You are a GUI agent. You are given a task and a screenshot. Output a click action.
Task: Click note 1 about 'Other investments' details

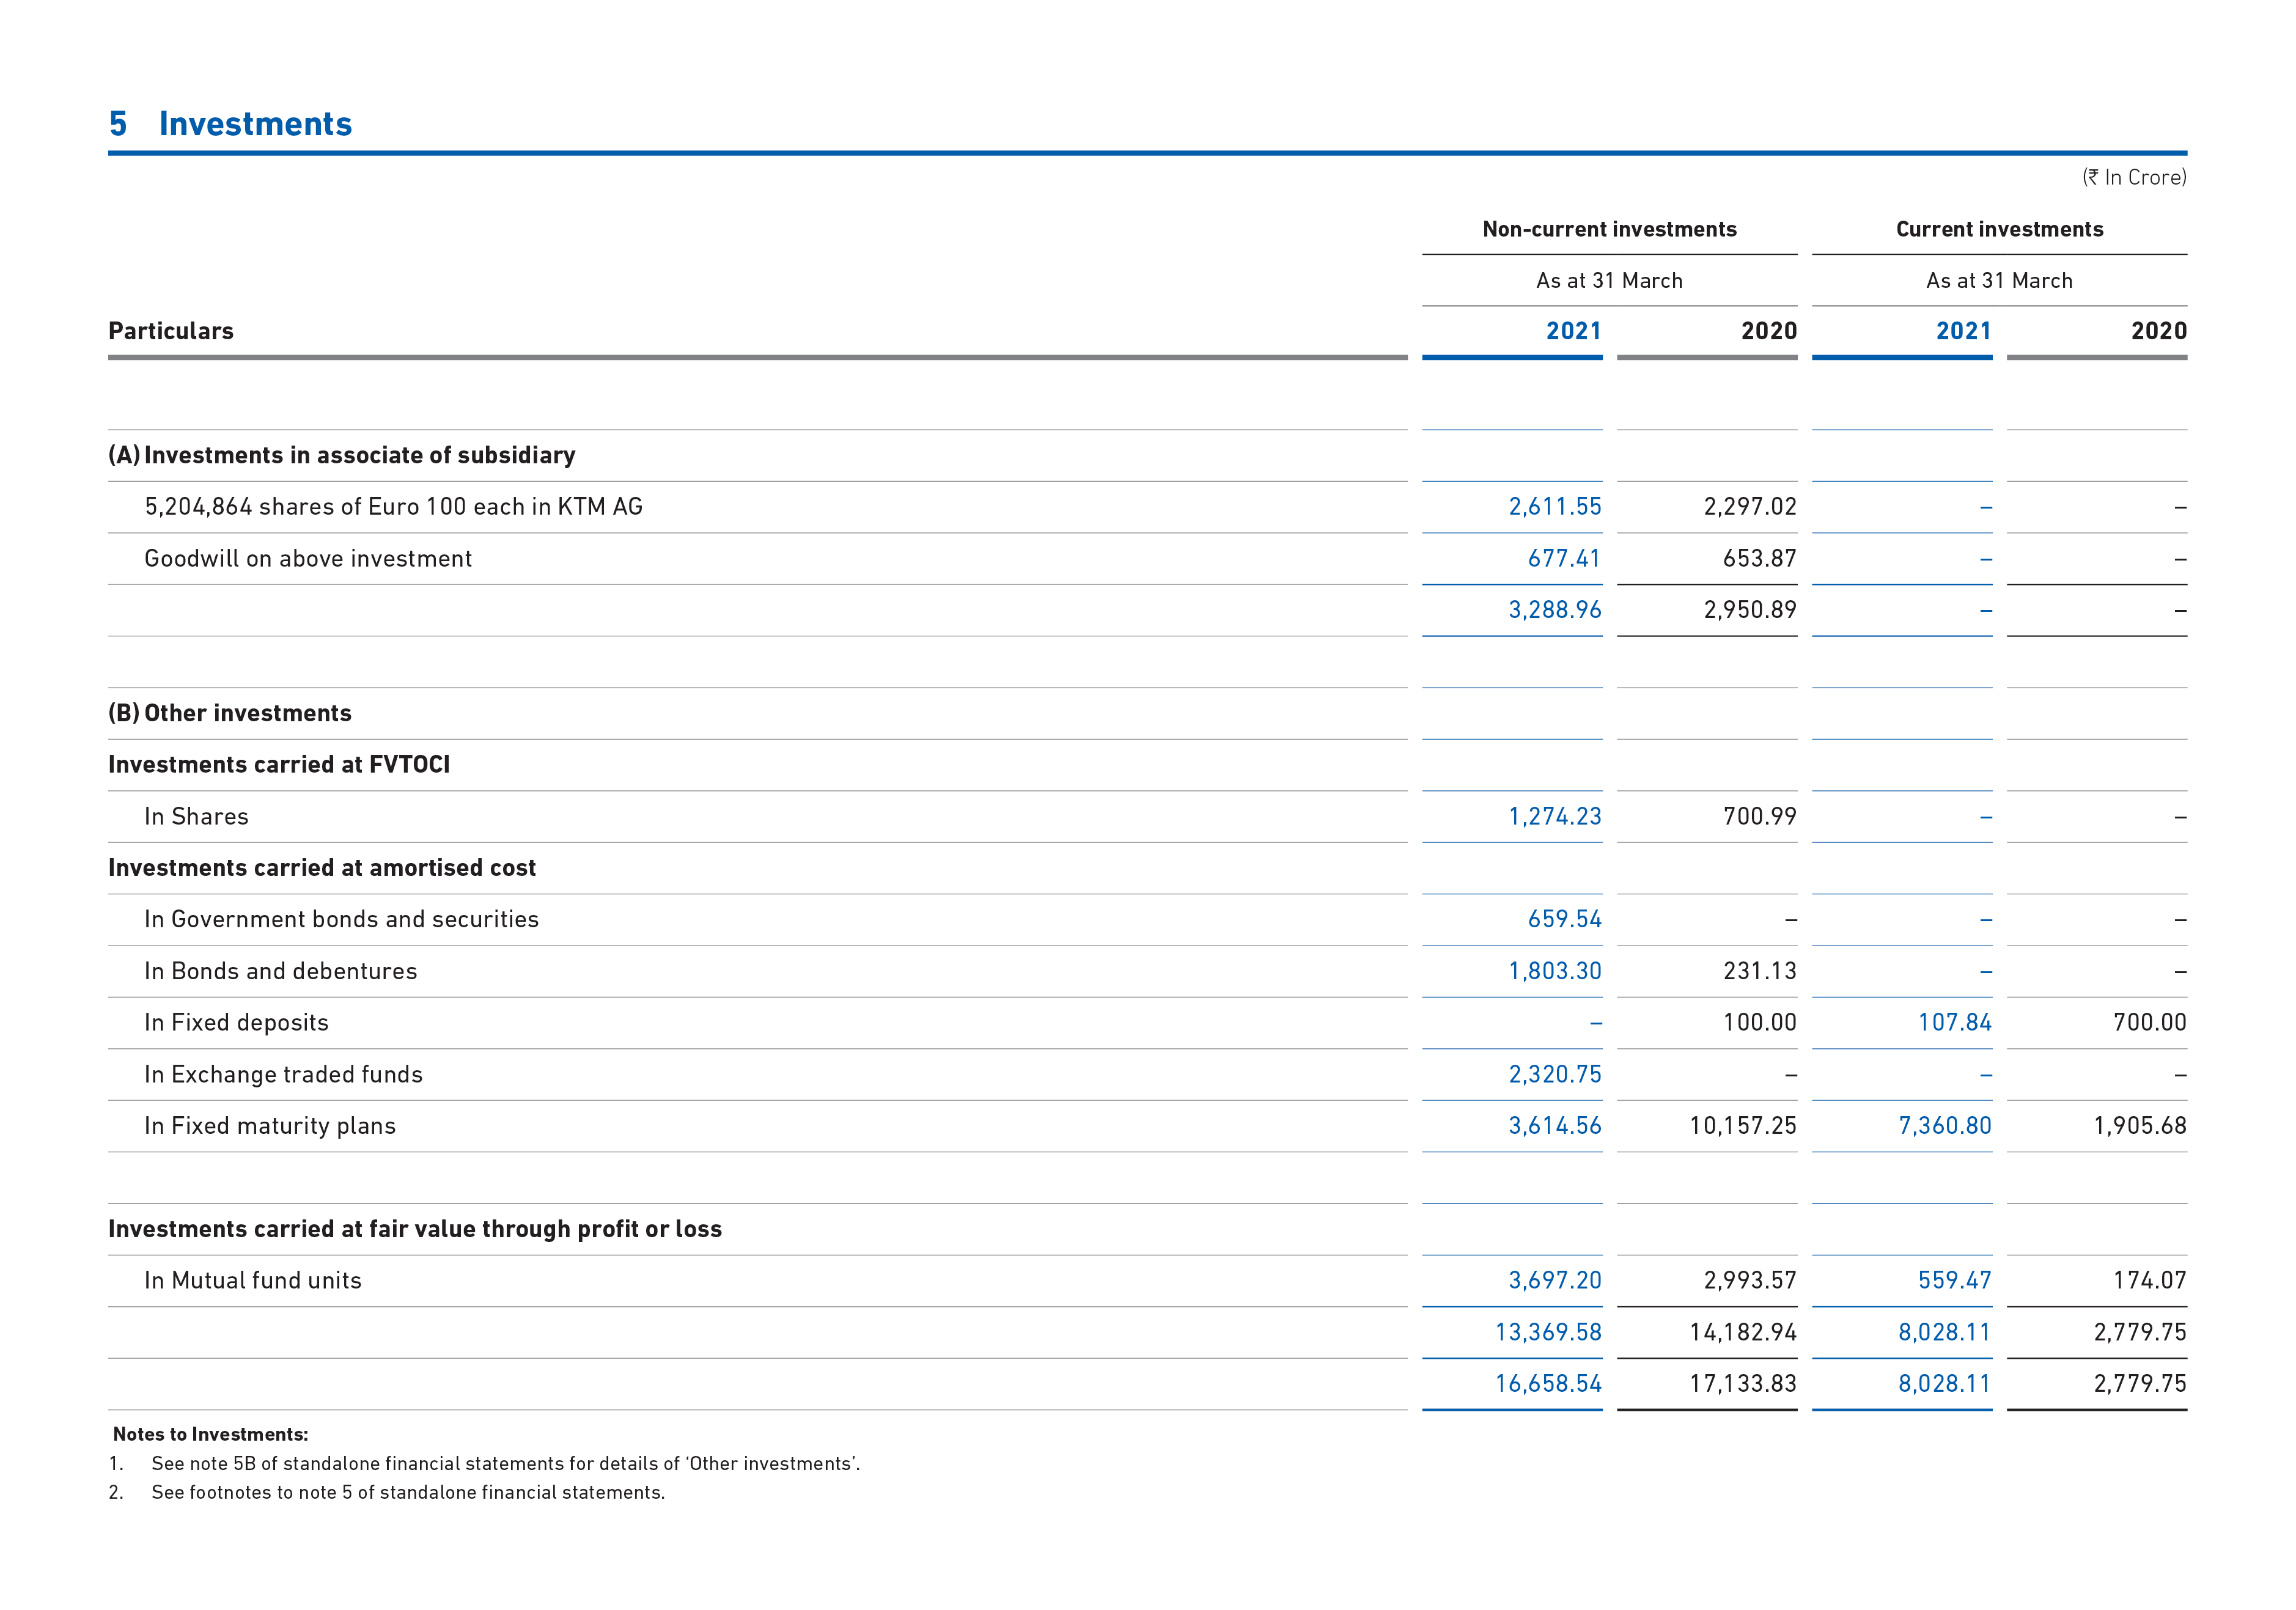pos(484,1464)
